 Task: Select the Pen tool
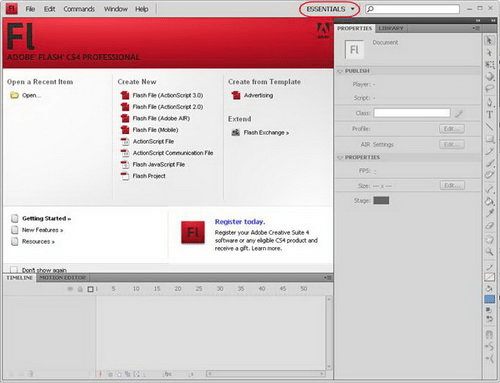489,102
